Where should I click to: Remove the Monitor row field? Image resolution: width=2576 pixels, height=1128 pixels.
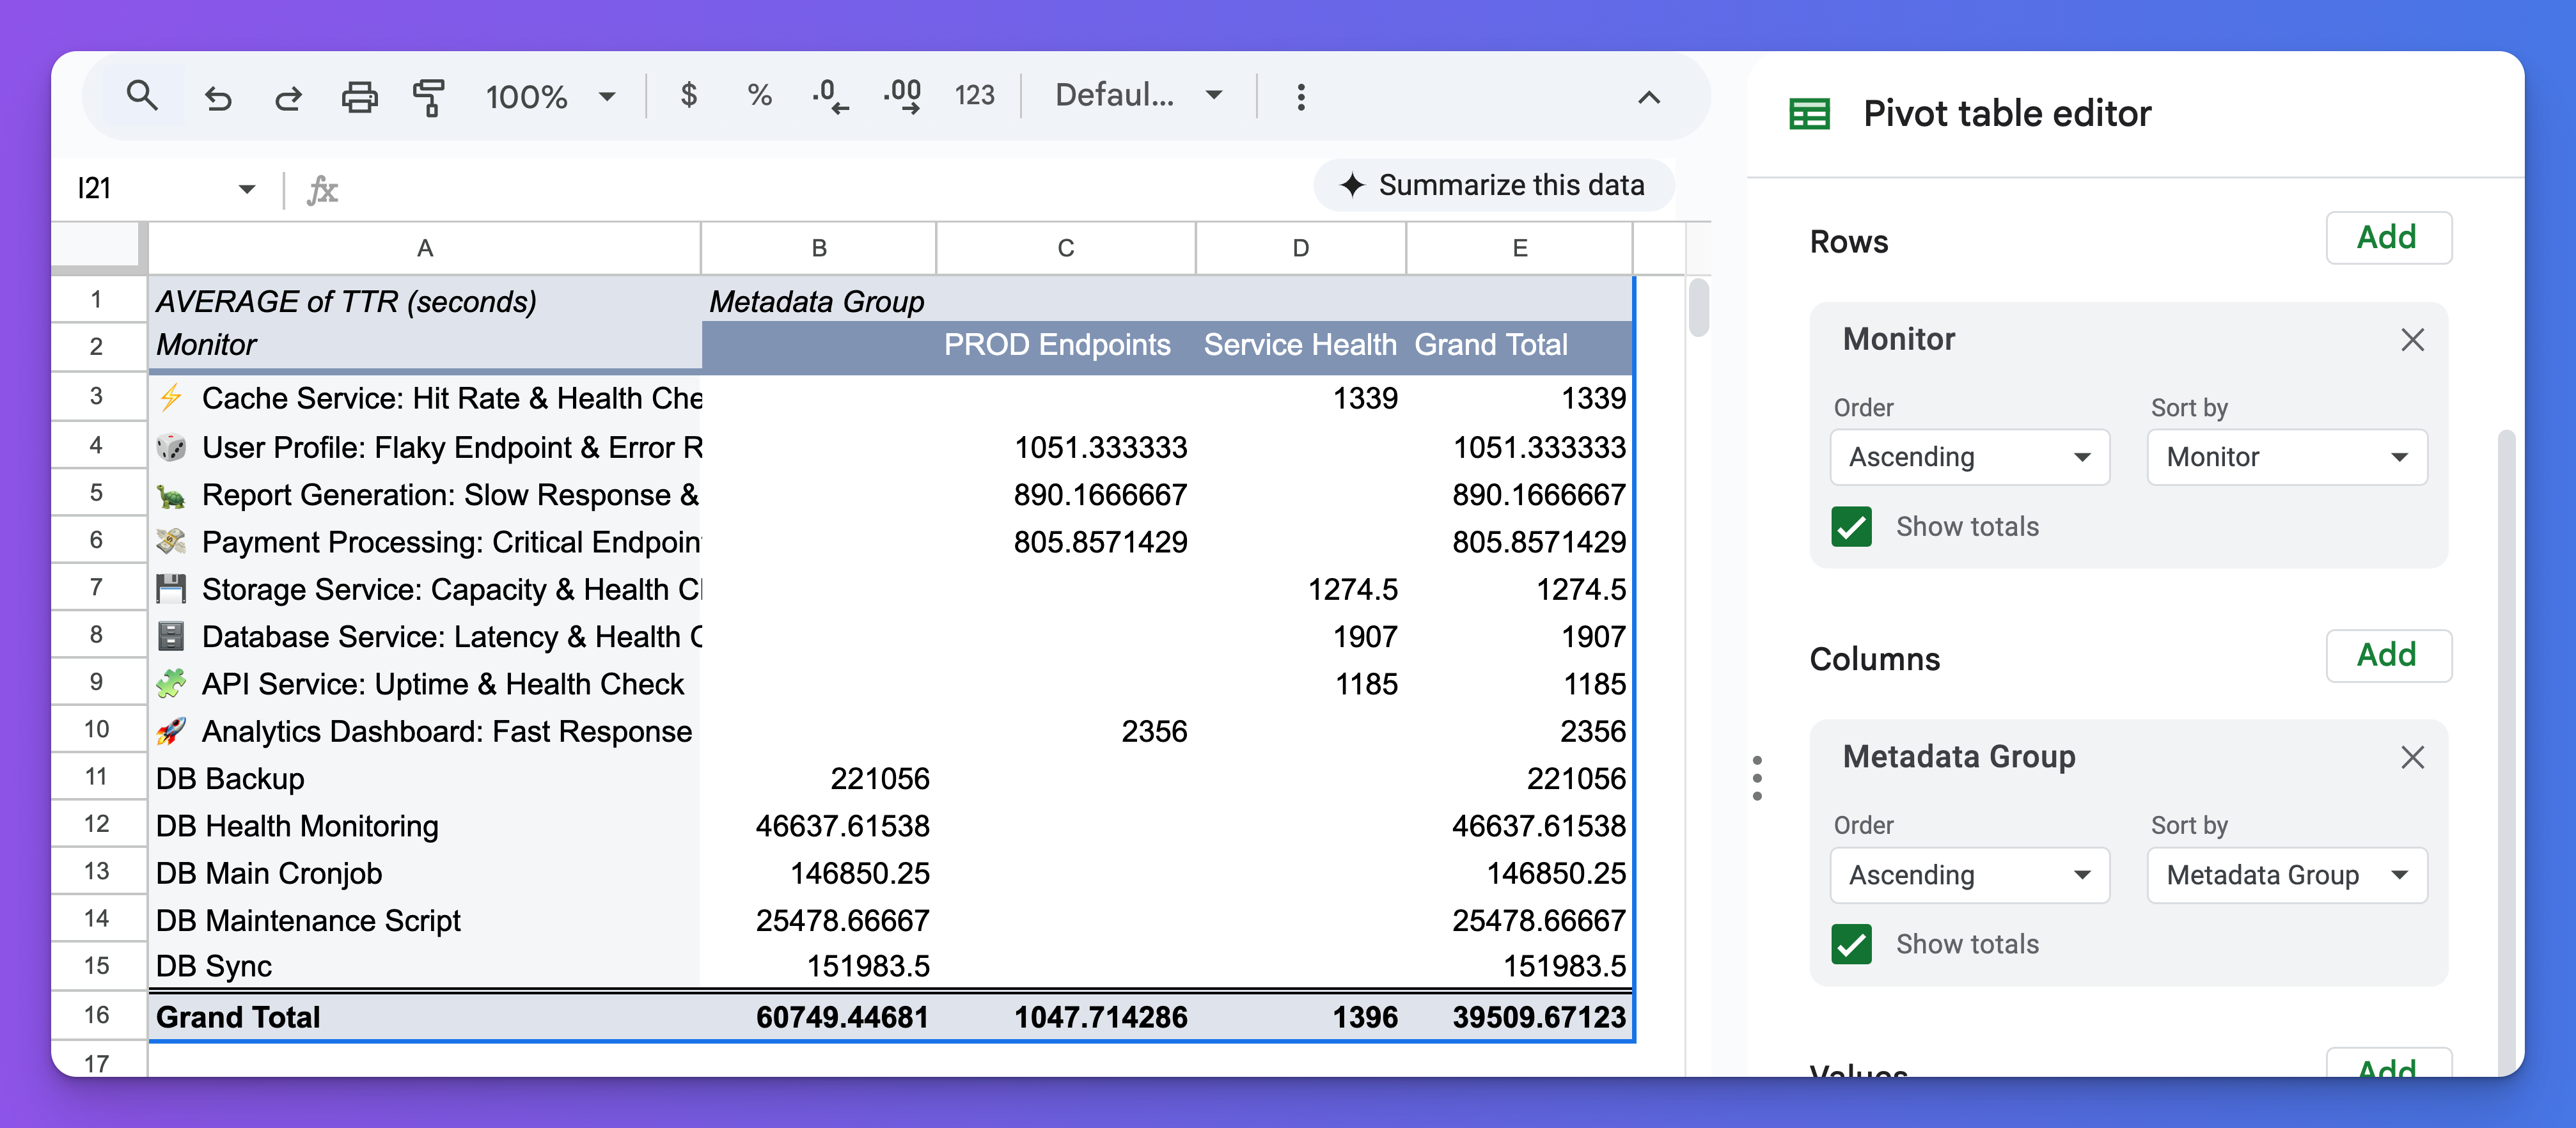(x=2412, y=340)
